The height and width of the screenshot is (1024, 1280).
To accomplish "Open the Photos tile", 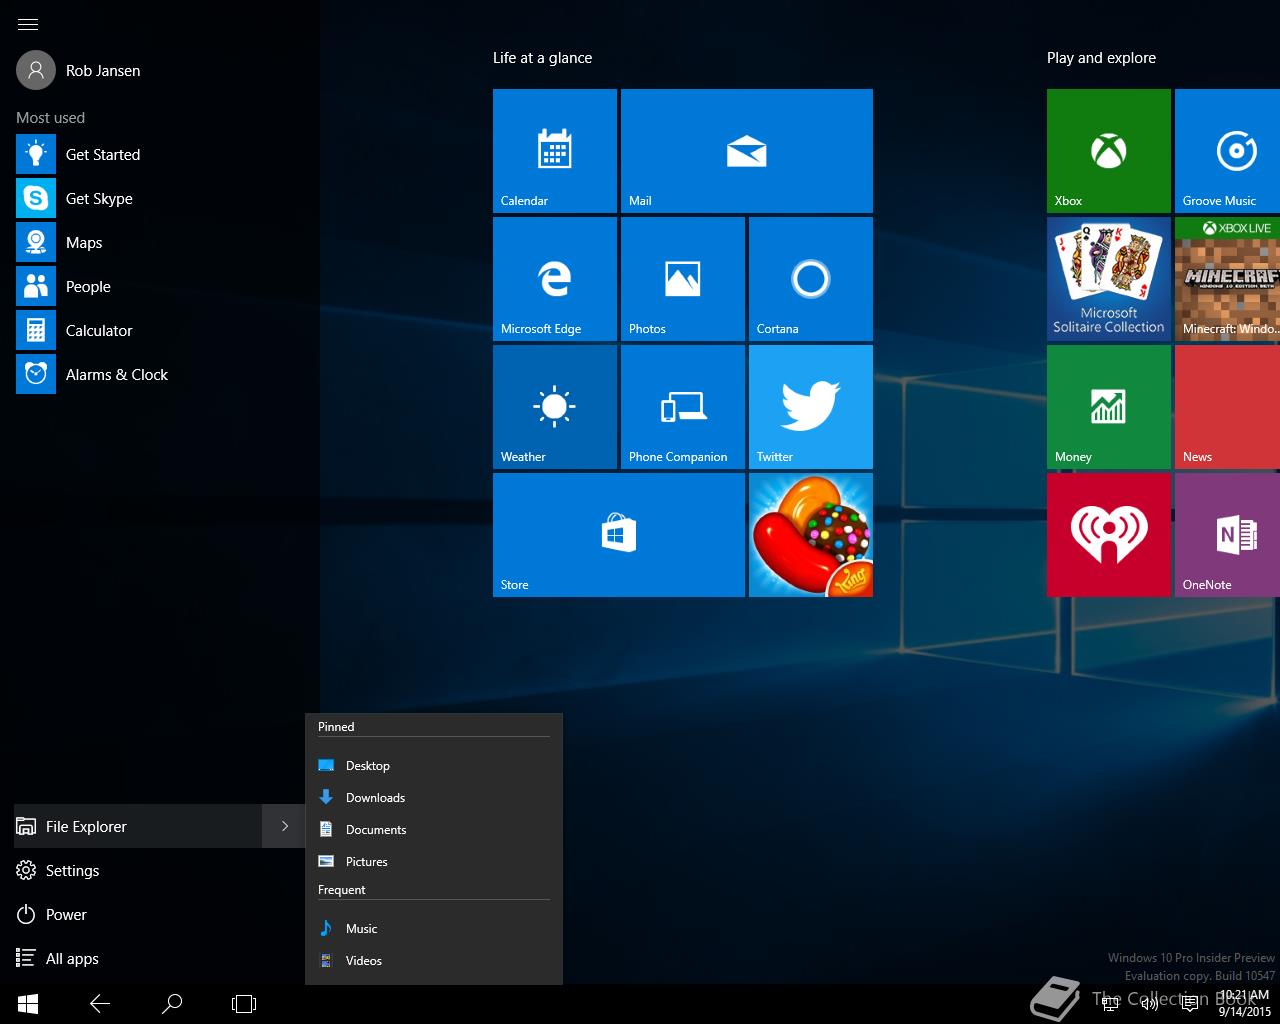I will [x=683, y=279].
